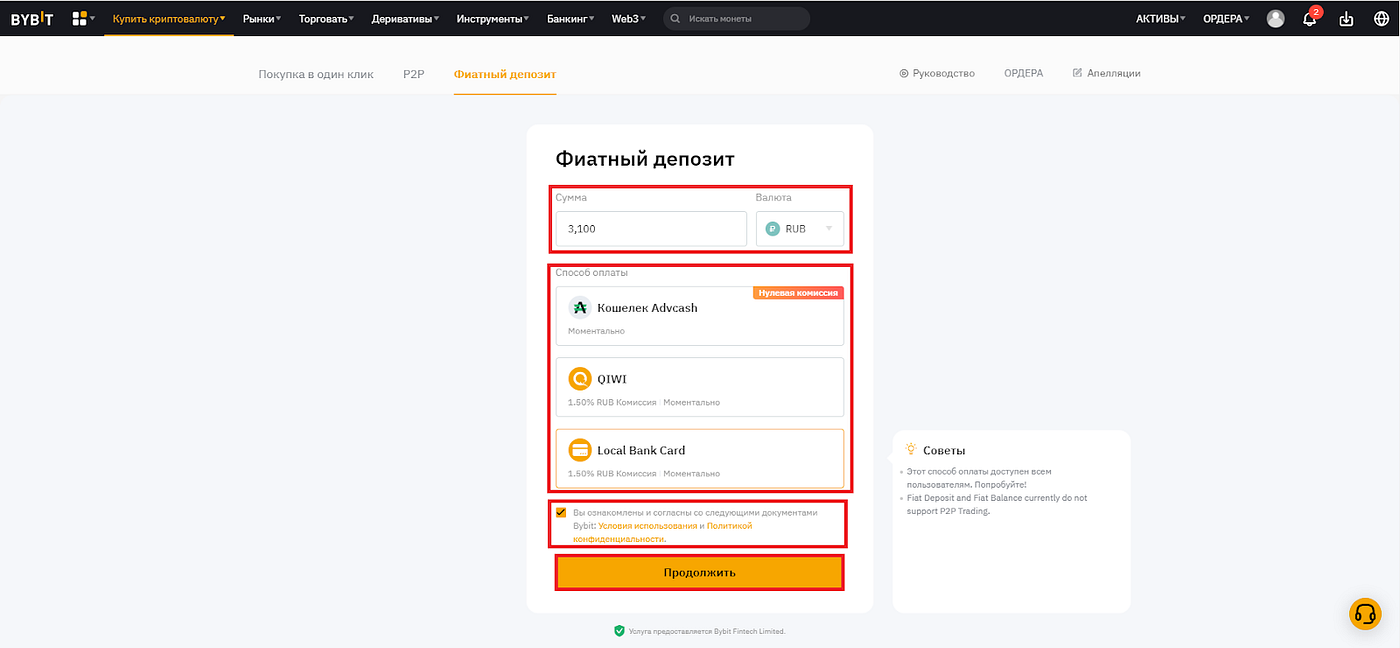Click the Советы heading text
The image size is (1400, 648).
944,451
